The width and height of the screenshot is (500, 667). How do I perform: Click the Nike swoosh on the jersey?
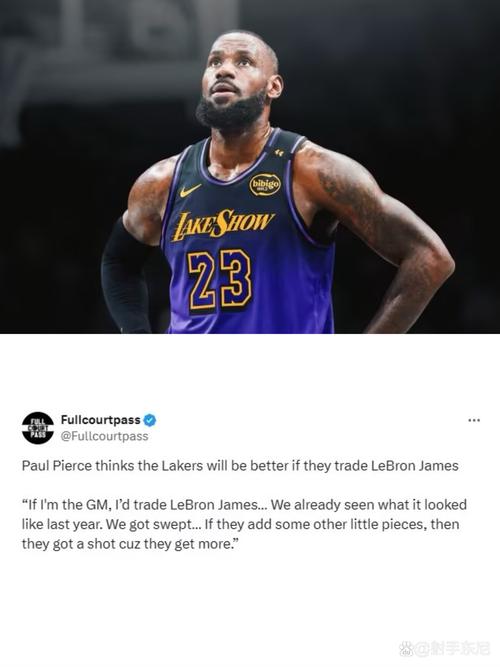click(190, 190)
